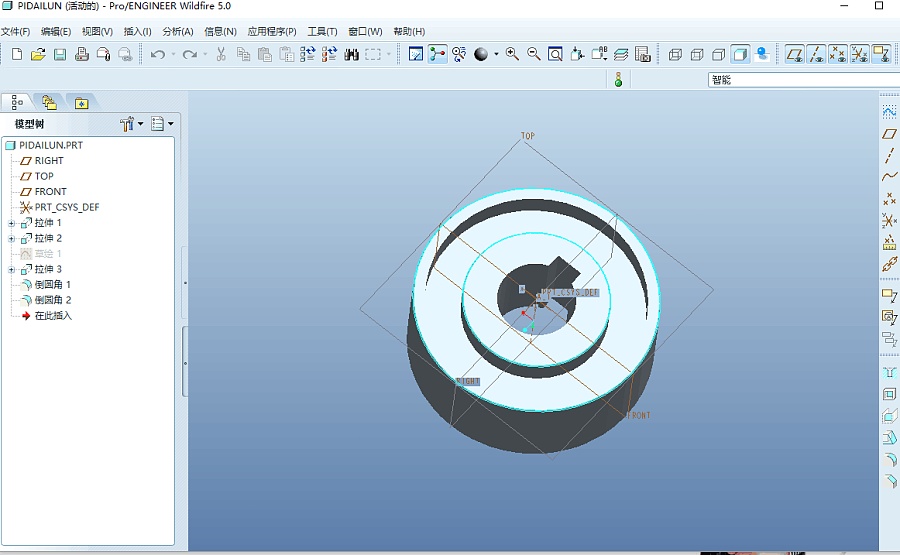Image resolution: width=900 pixels, height=555 pixels.
Task: Open the 编辑(E) menu
Action: click(x=56, y=32)
